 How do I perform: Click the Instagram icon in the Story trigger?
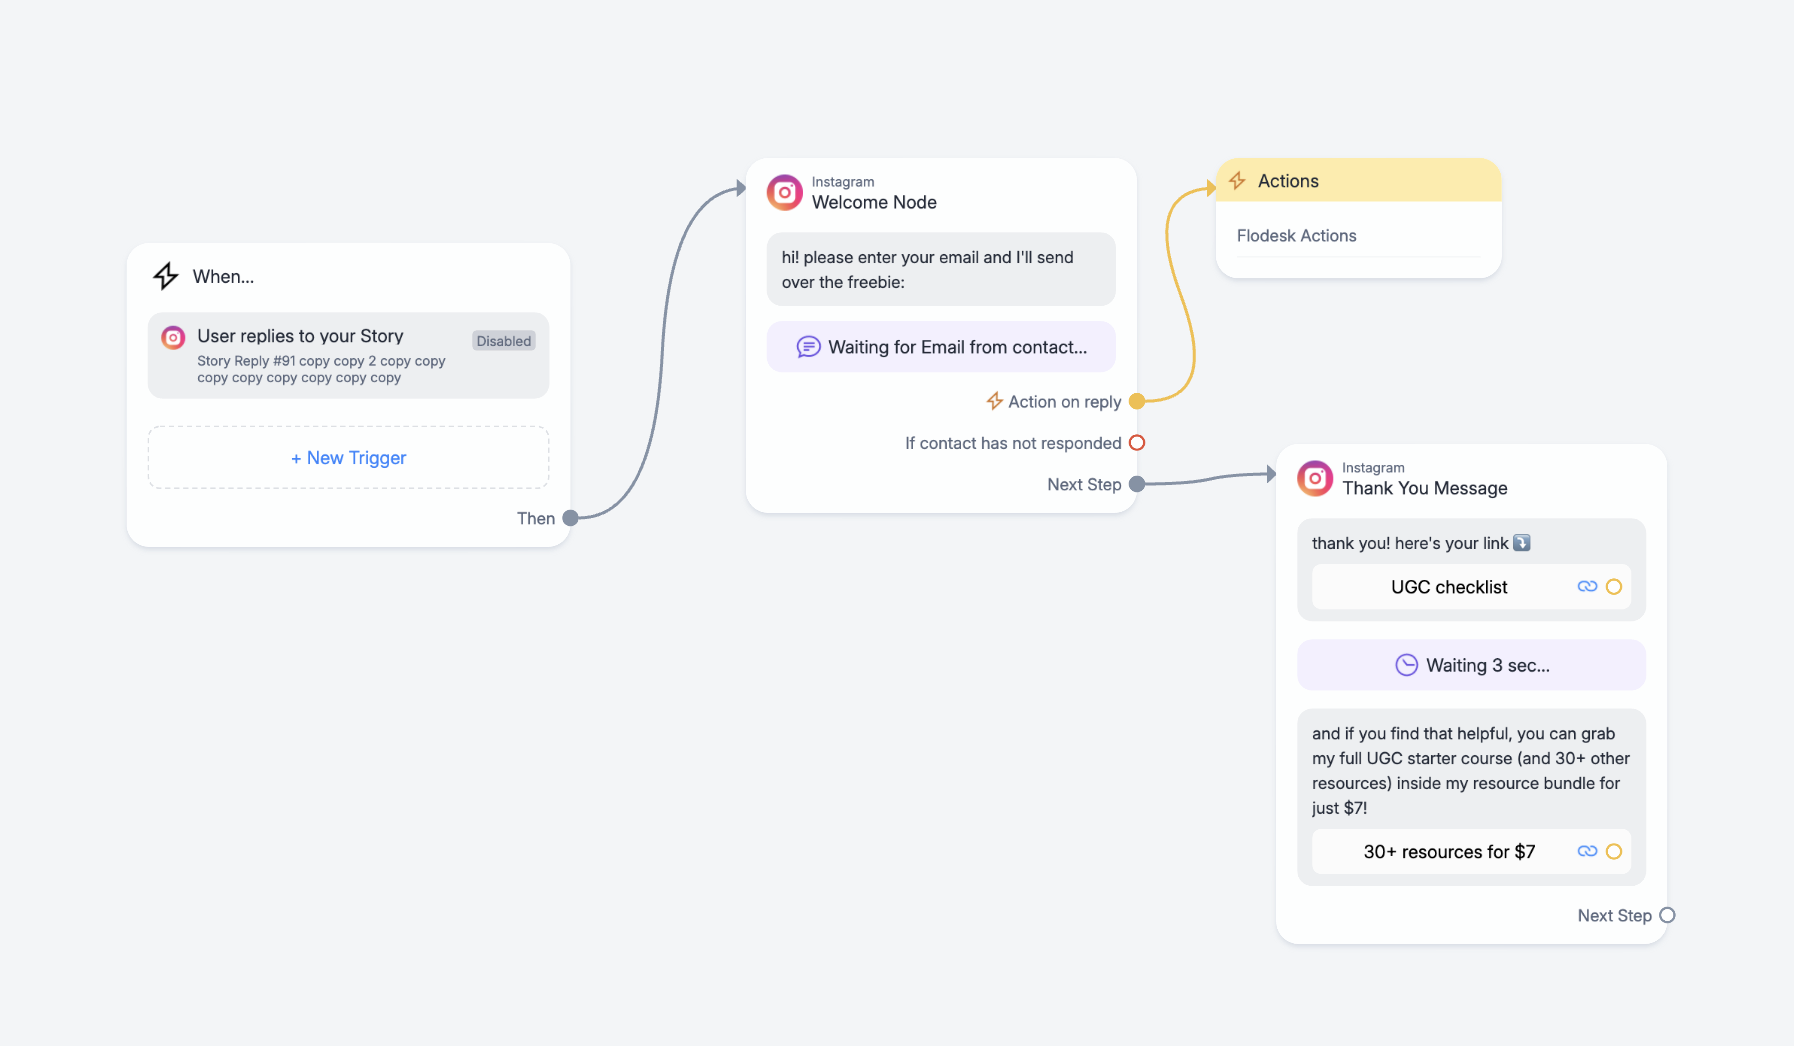click(173, 338)
